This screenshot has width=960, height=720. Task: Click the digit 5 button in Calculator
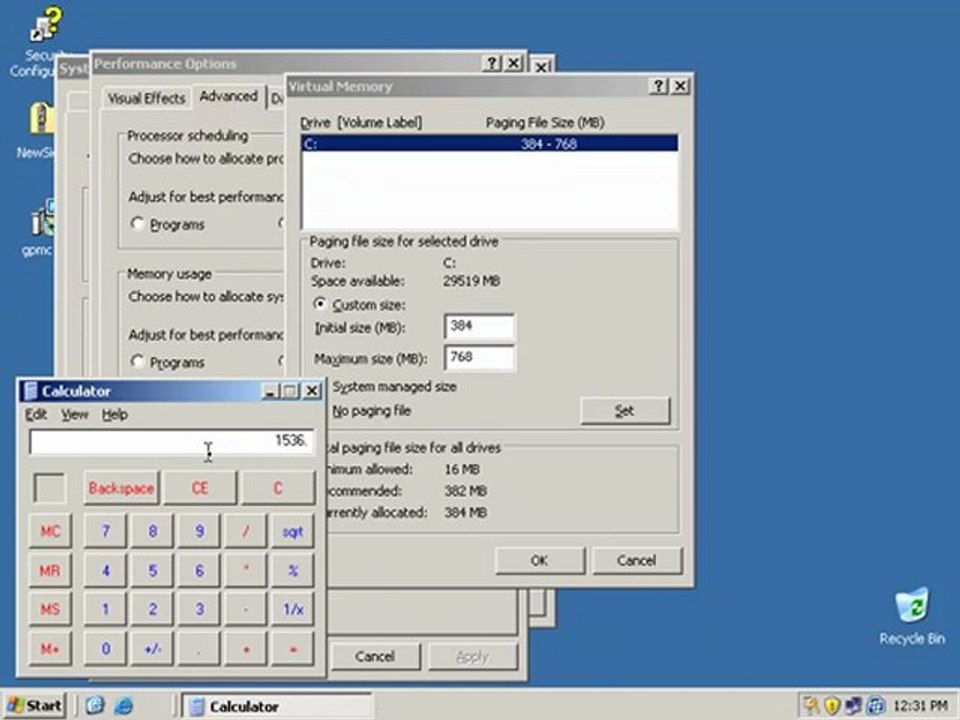click(152, 571)
